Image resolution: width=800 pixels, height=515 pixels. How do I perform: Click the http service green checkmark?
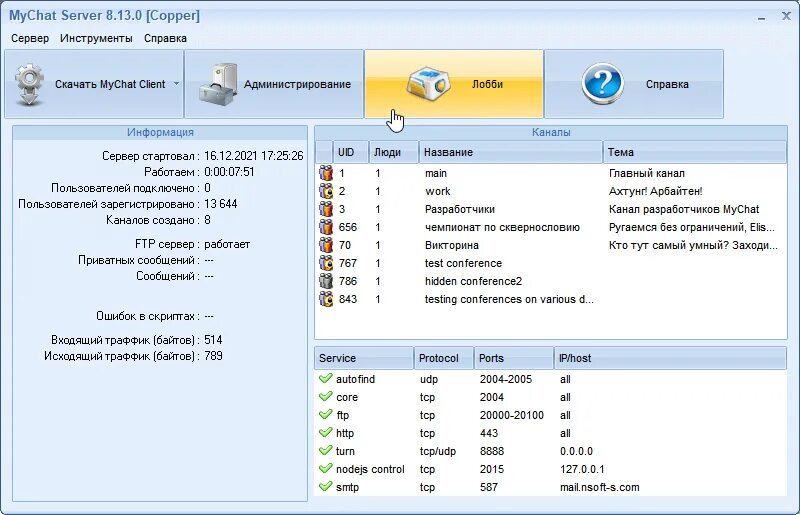[x=326, y=433]
